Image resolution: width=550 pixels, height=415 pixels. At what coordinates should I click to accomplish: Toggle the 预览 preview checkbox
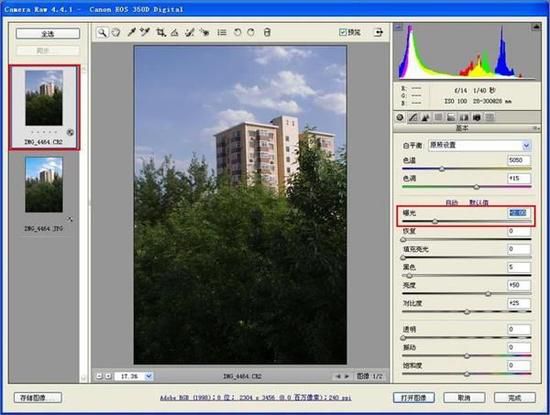point(342,32)
